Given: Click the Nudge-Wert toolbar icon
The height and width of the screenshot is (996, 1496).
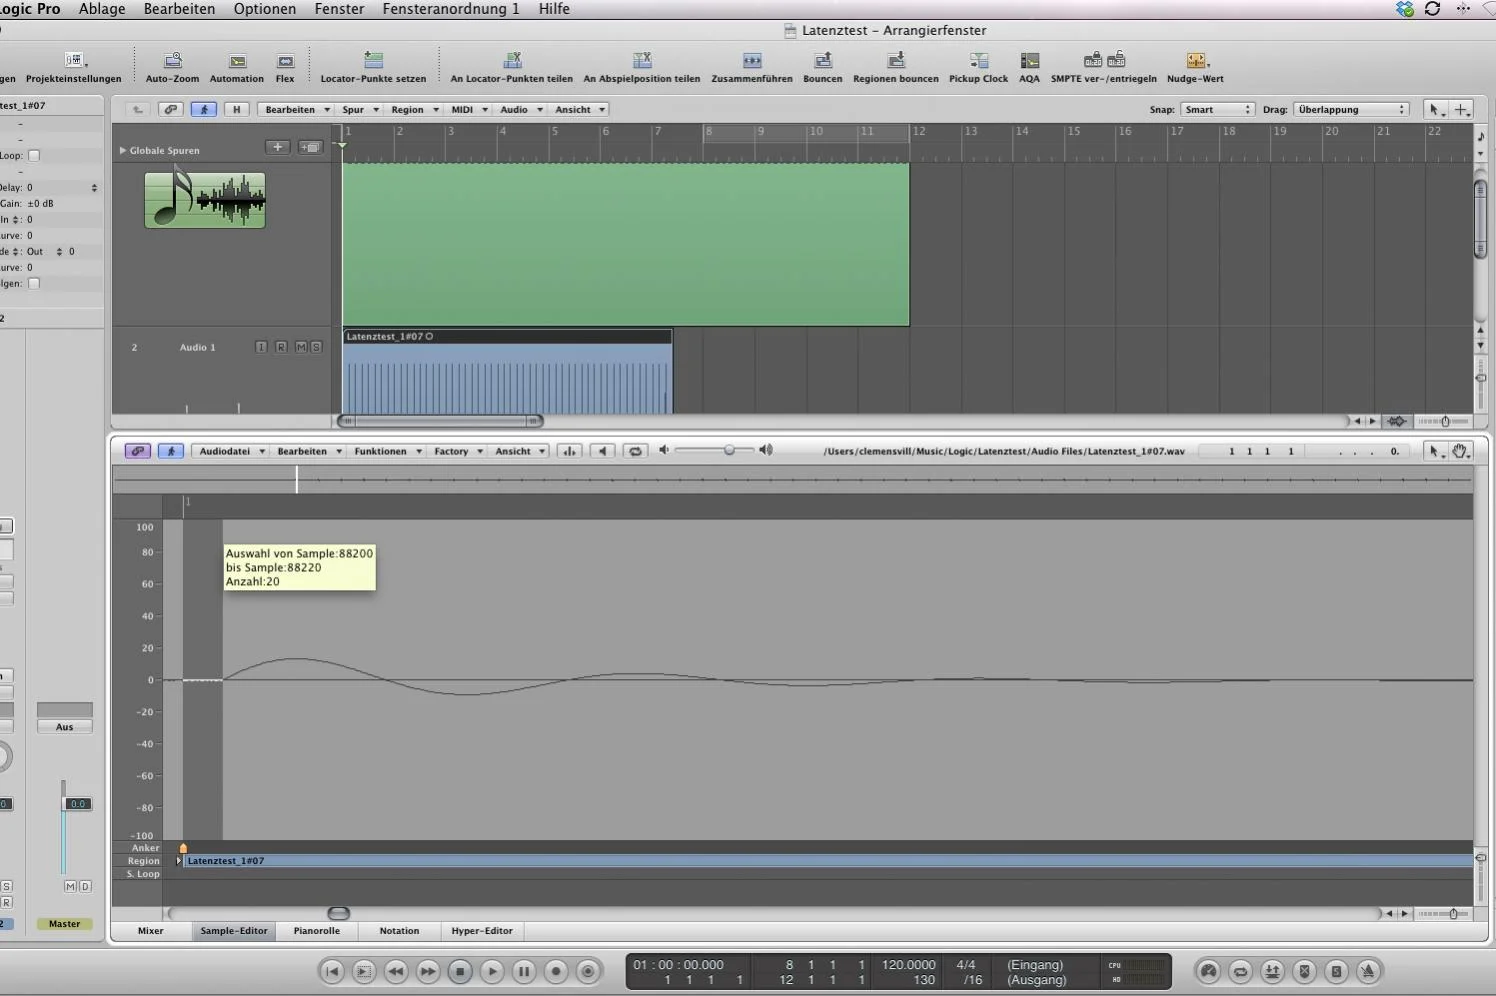Looking at the screenshot, I should coord(1195,61).
